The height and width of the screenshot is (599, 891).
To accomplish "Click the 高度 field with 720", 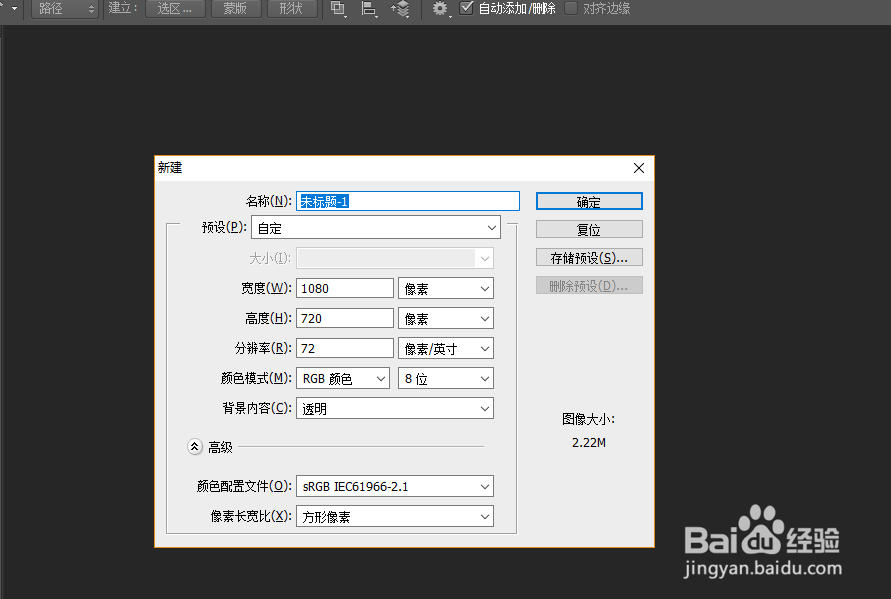I will tap(344, 318).
